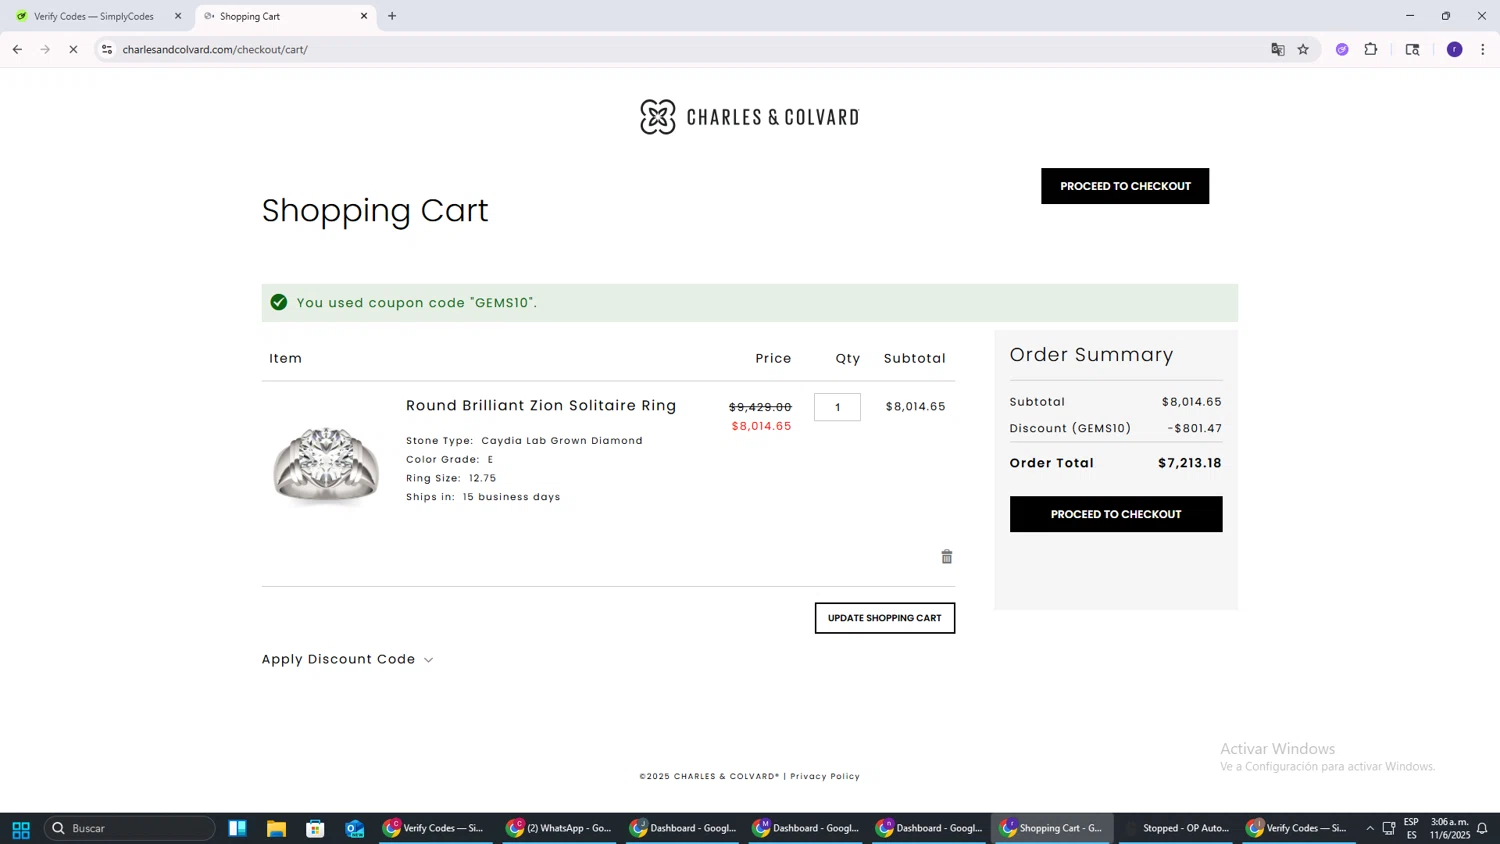Image resolution: width=1500 pixels, height=844 pixels.
Task: Close the Verify Codes tab
Action: [x=178, y=16]
